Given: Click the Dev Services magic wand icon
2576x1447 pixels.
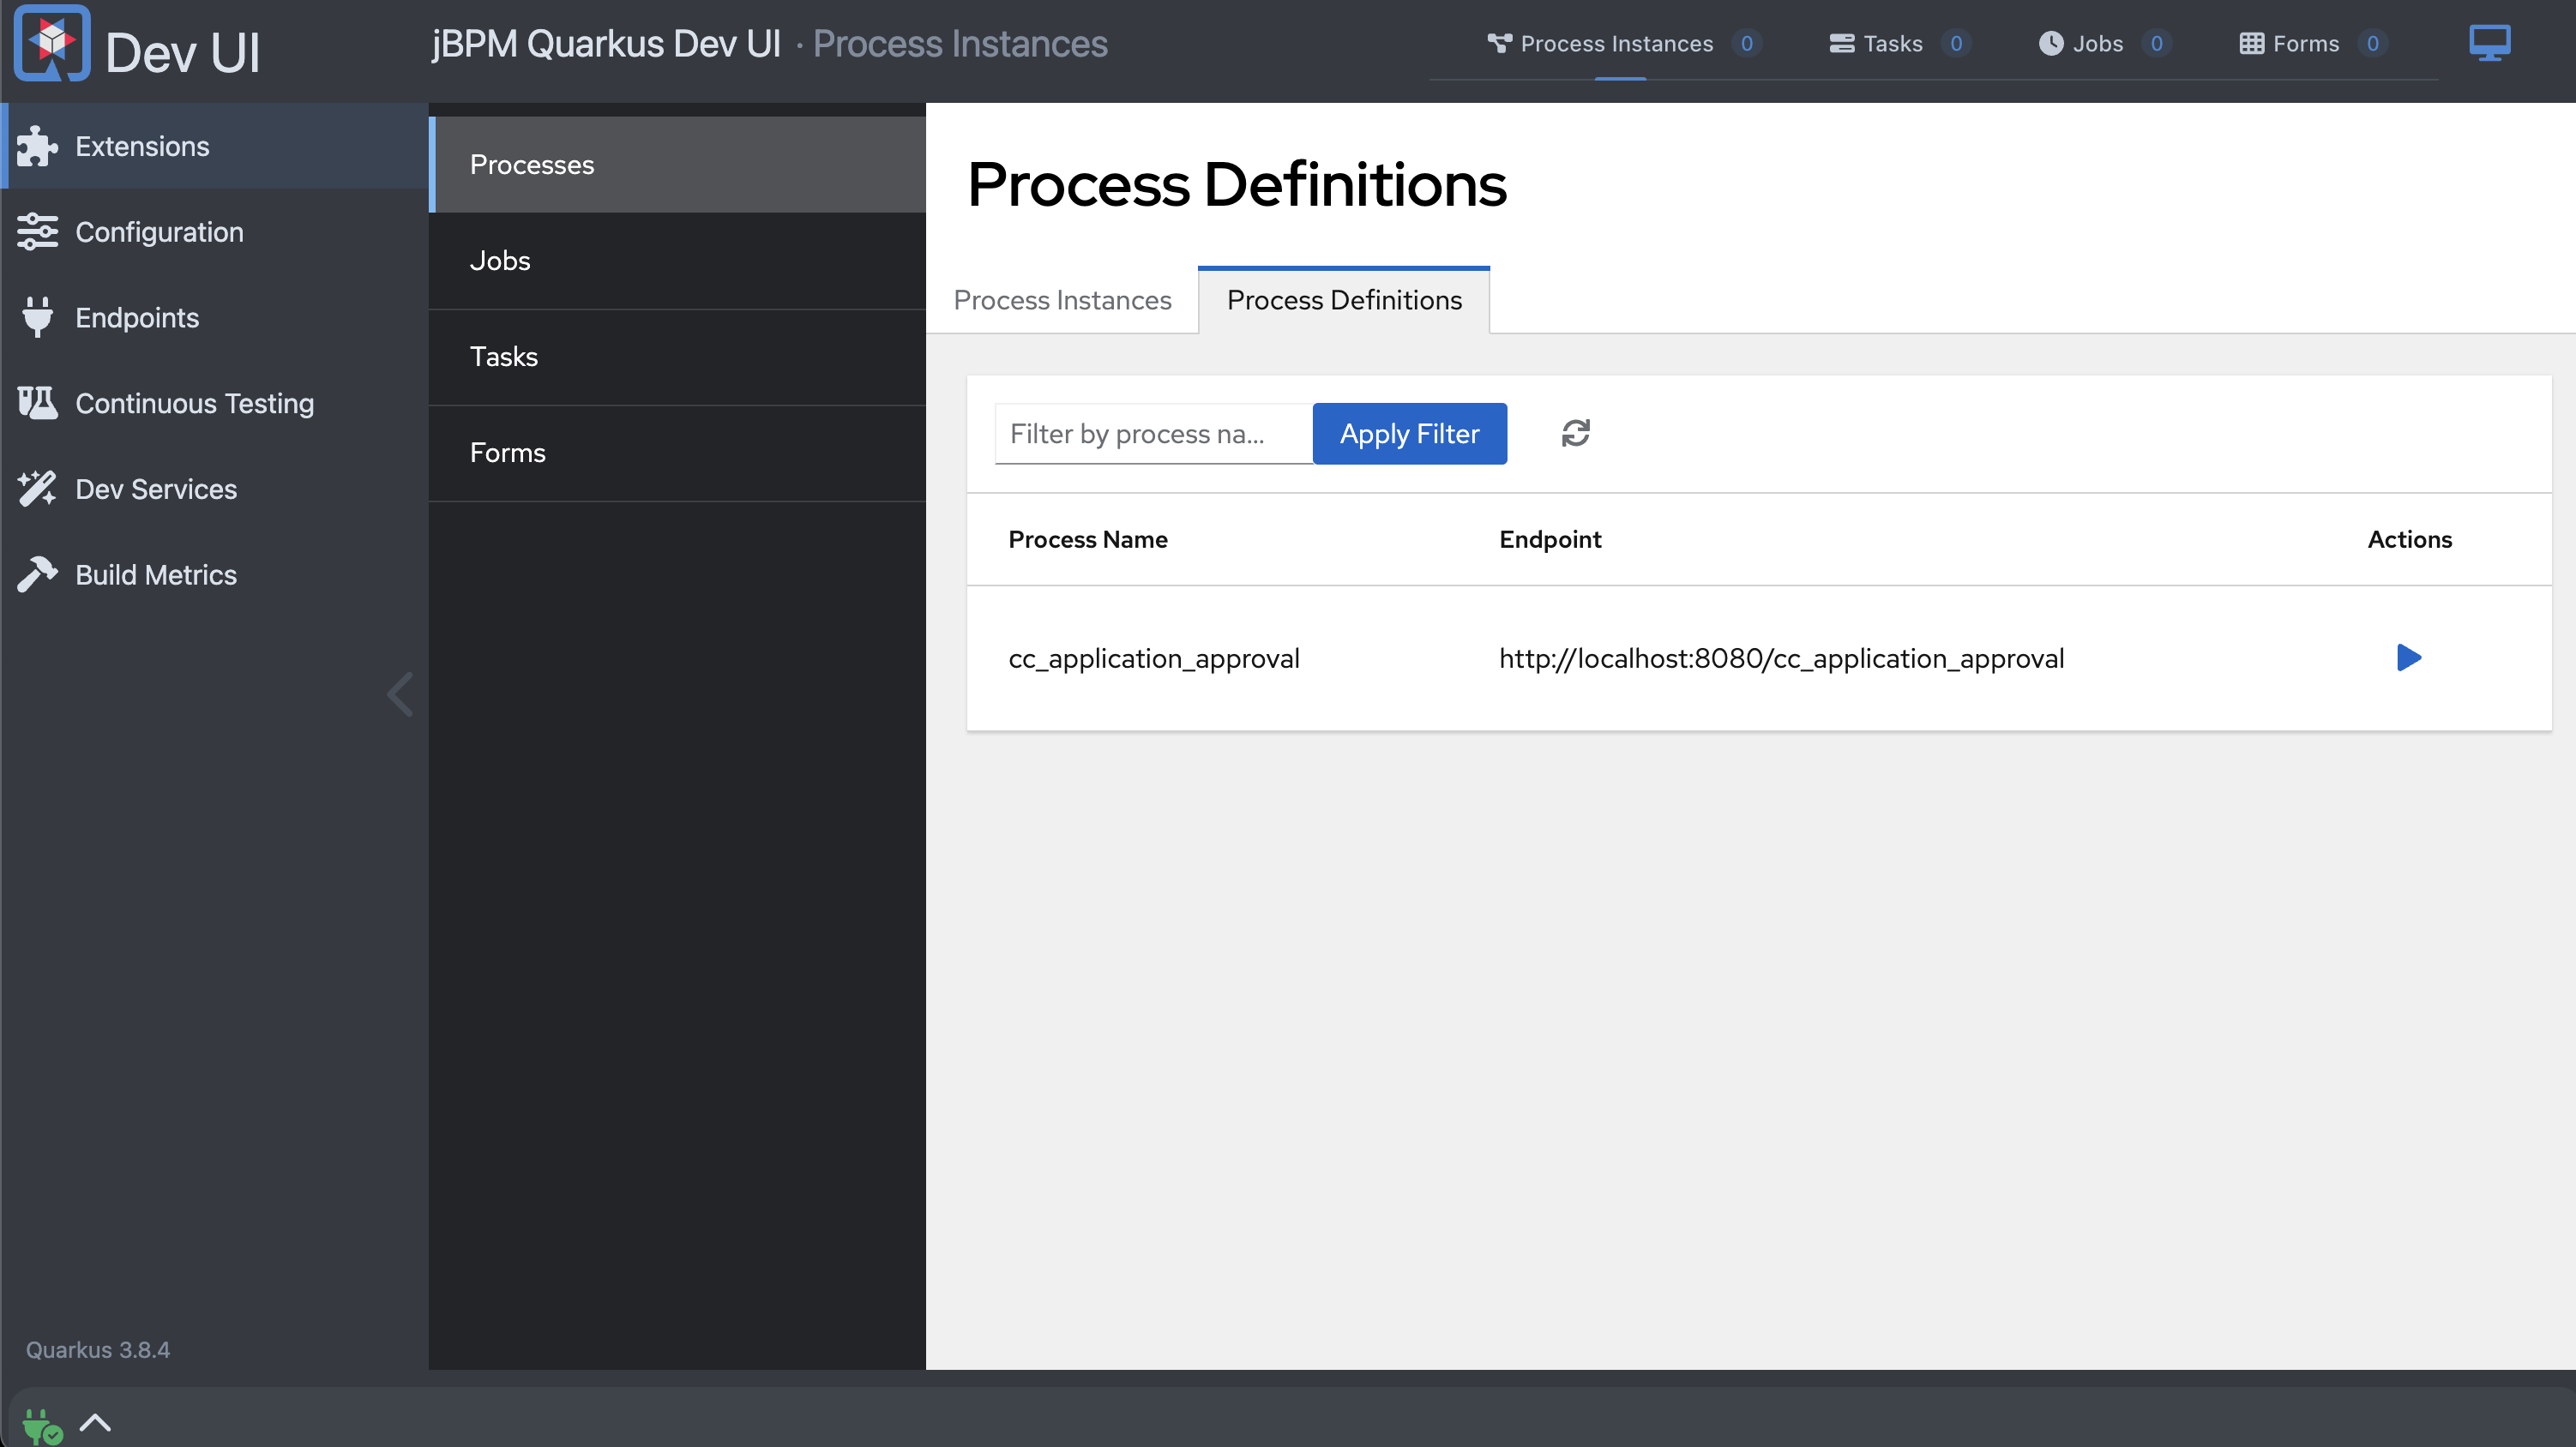Looking at the screenshot, I should click(x=37, y=489).
